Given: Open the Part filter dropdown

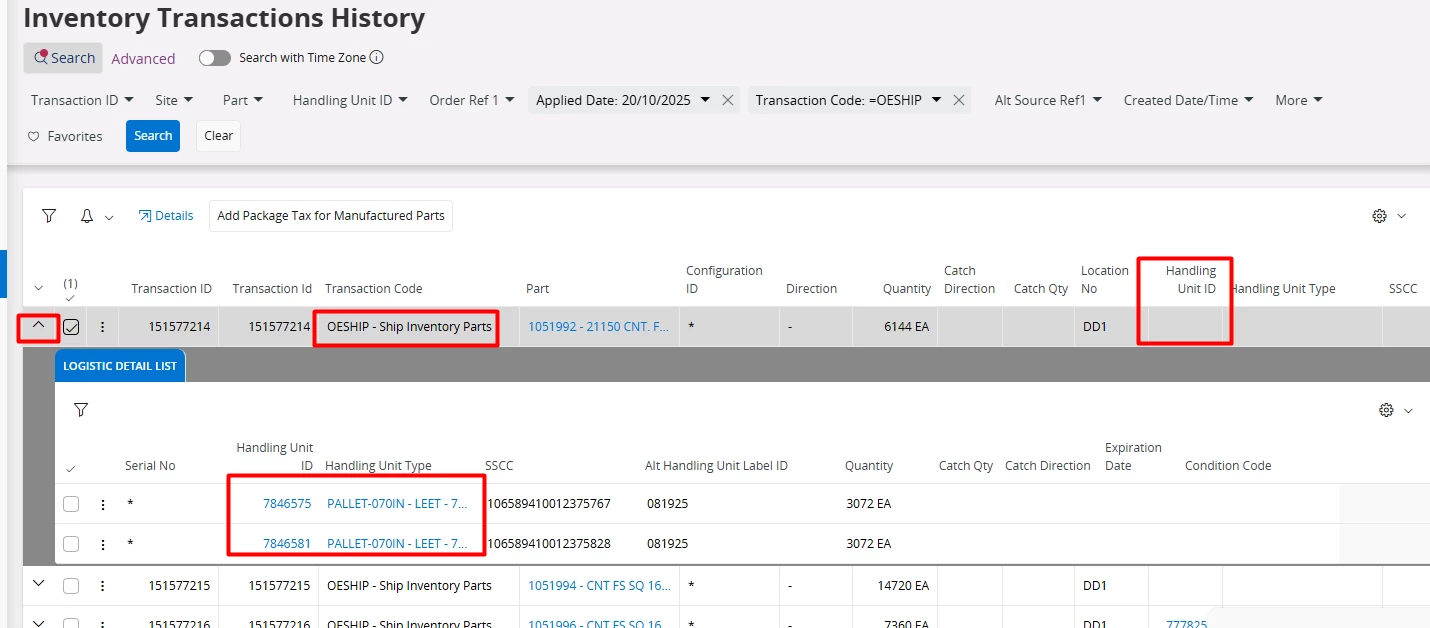Looking at the screenshot, I should click(x=242, y=100).
